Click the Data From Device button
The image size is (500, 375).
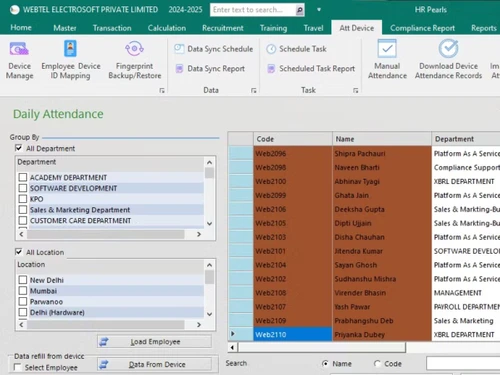pos(154,364)
